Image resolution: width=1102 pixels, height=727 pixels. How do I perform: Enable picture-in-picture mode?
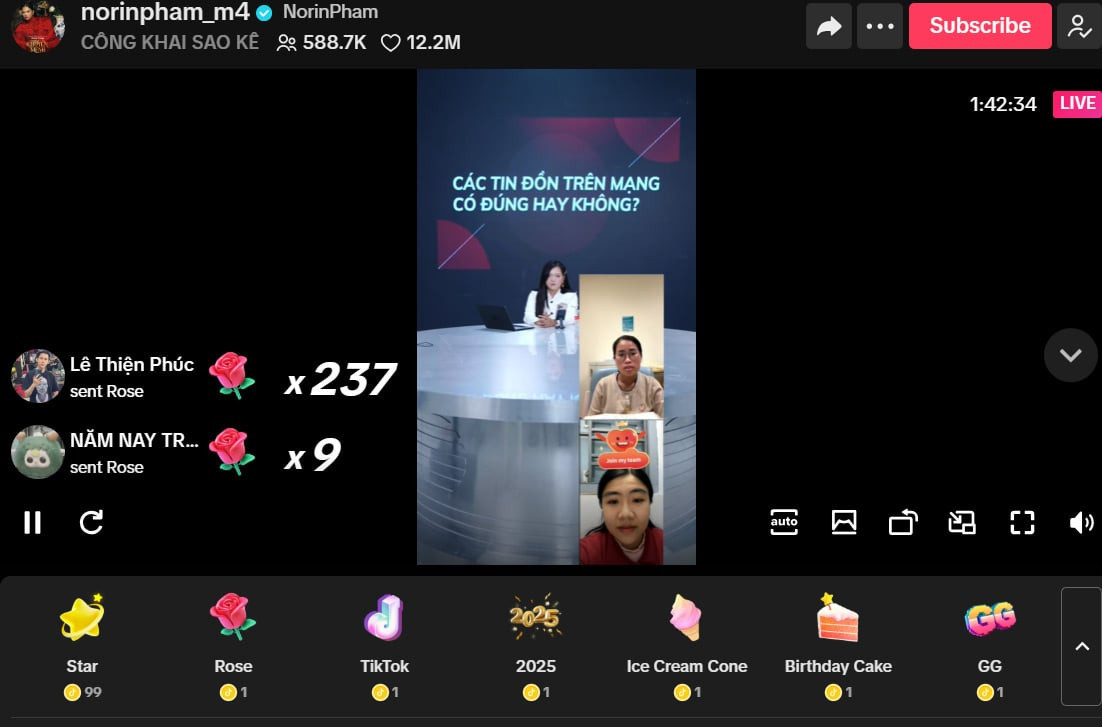pyautogui.click(x=962, y=522)
